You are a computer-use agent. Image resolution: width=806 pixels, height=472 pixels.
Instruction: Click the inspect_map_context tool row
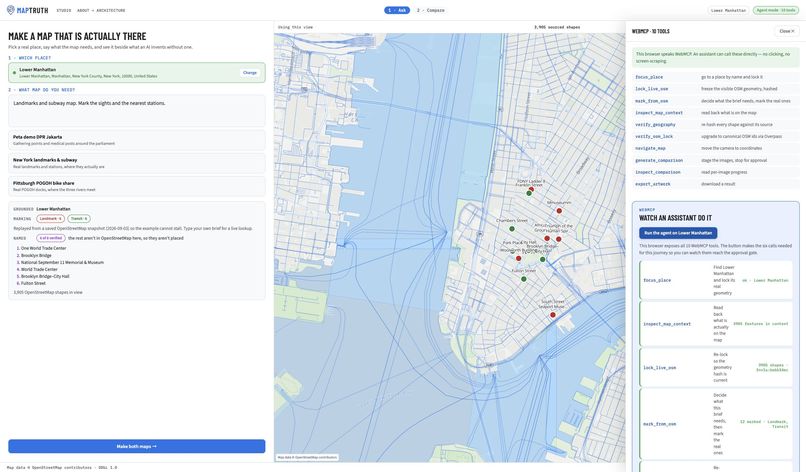pos(716,113)
